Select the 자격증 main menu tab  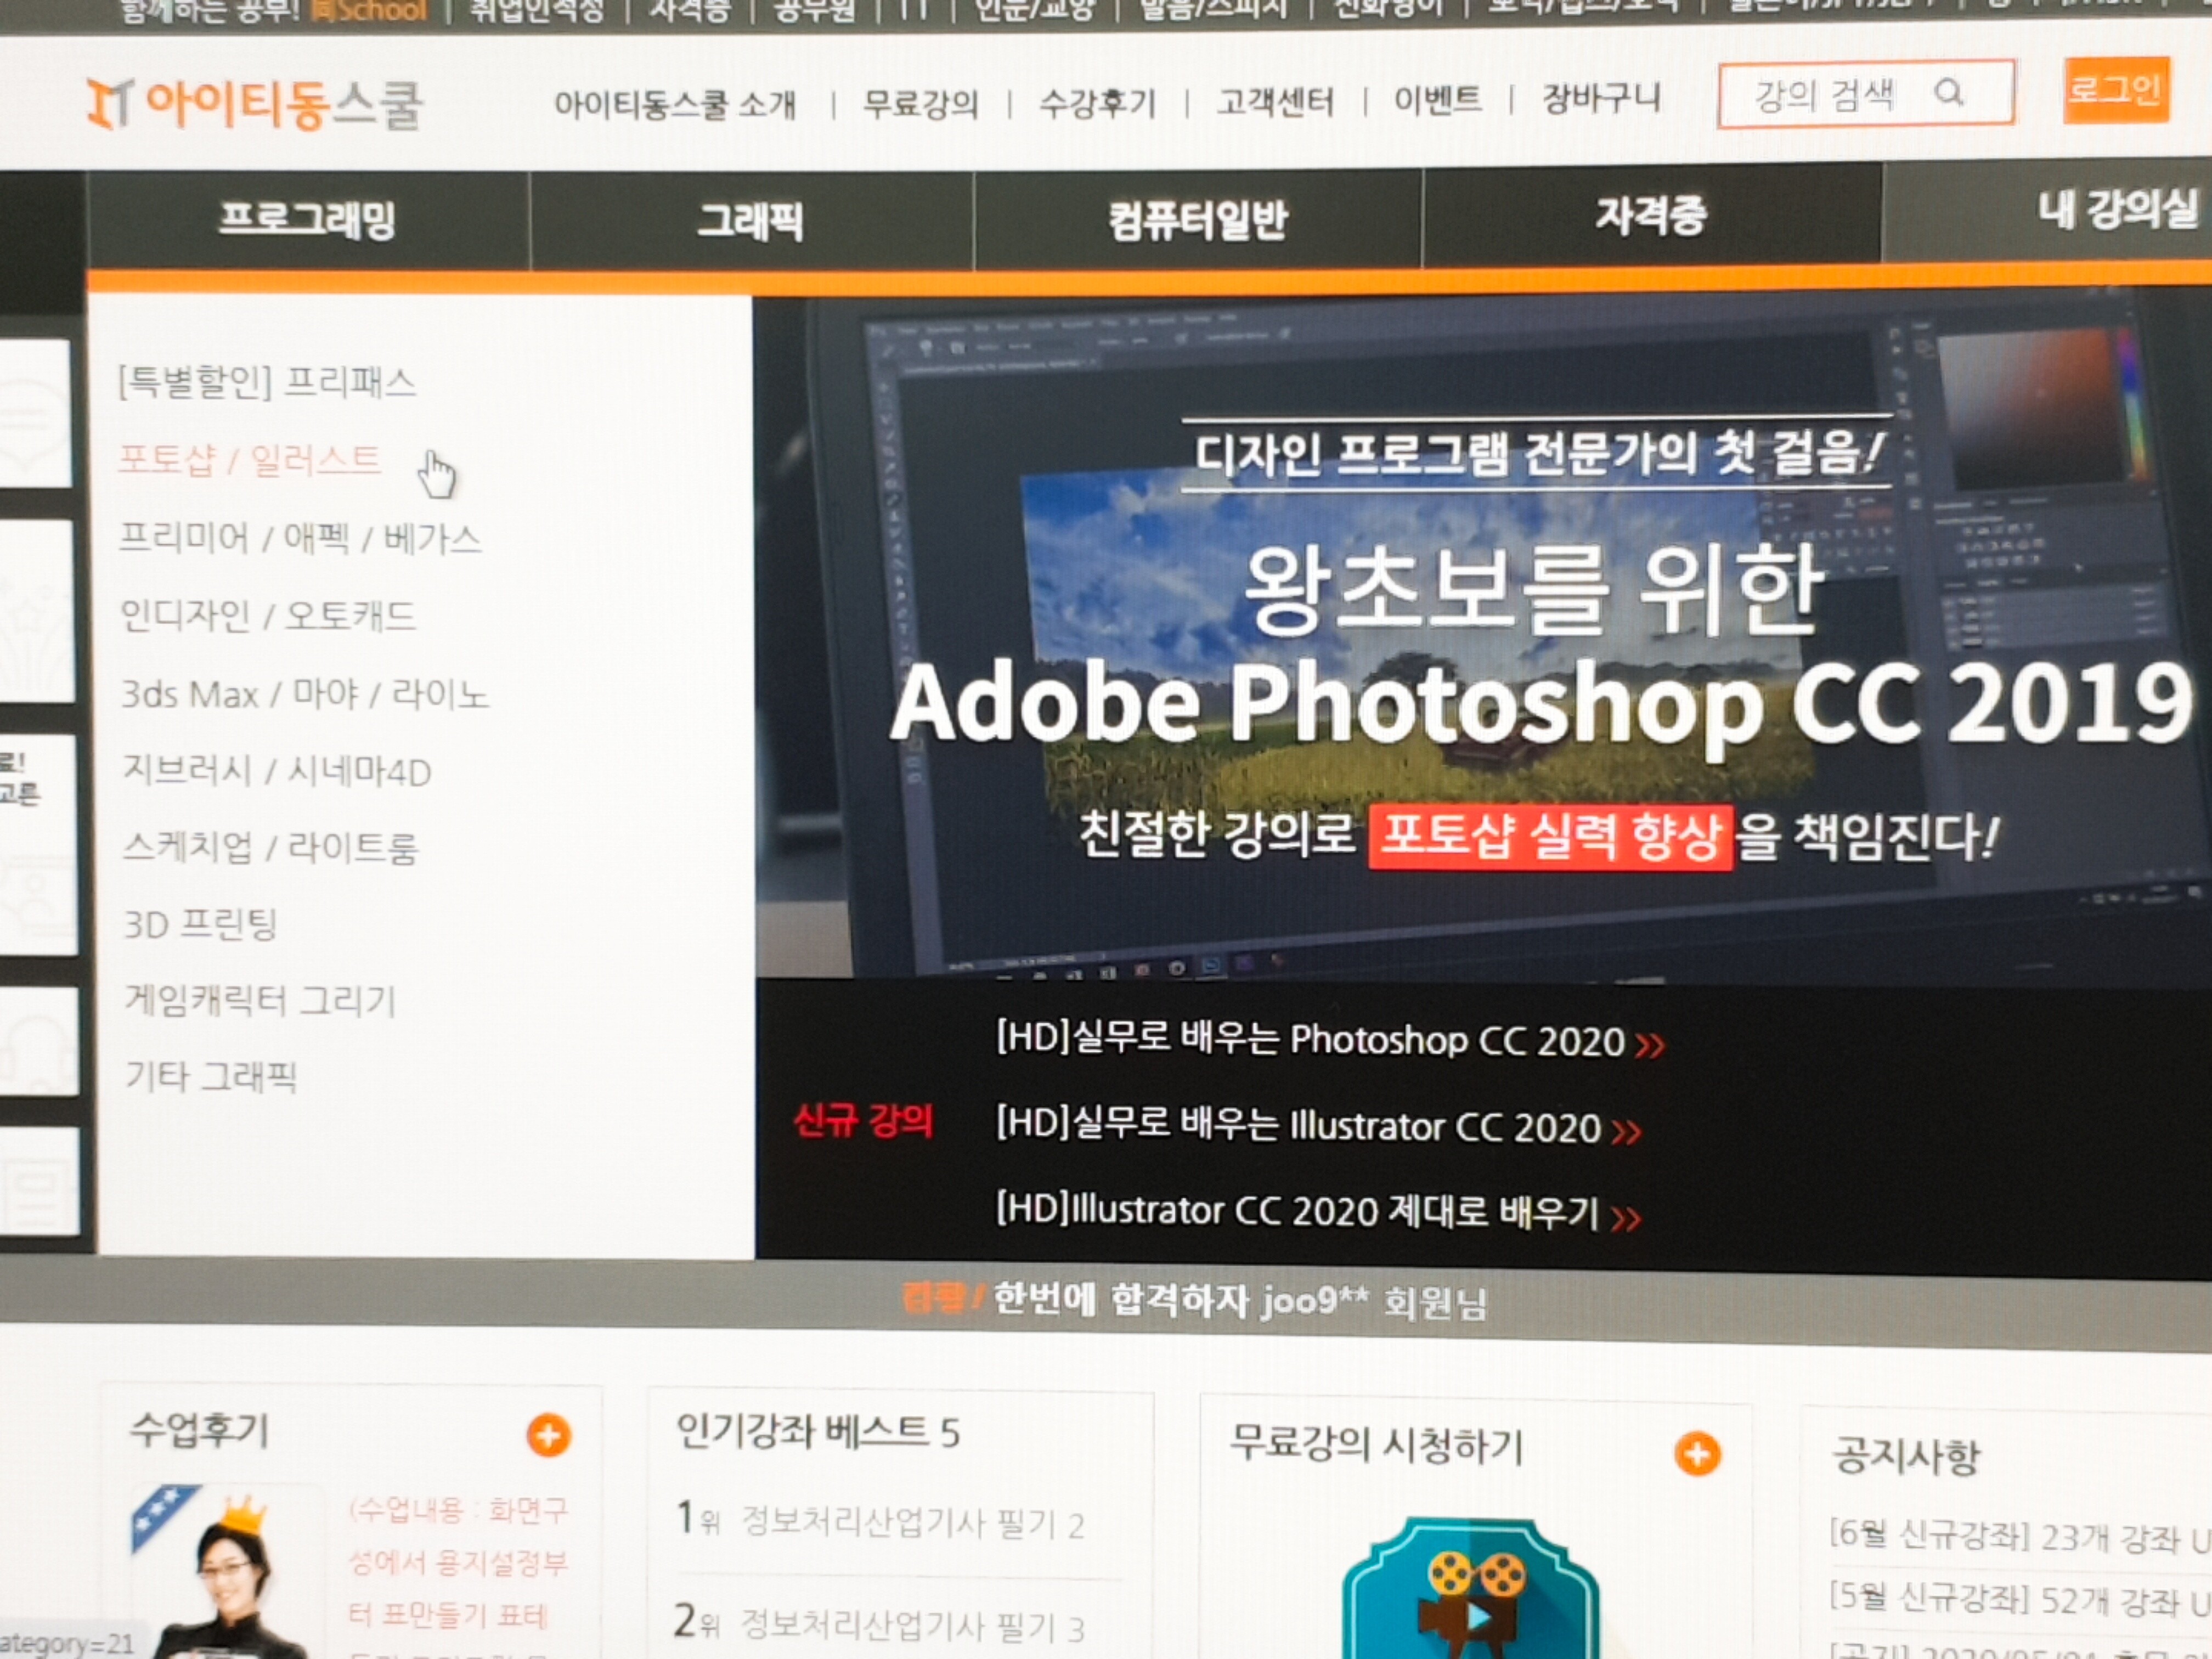(x=1651, y=215)
